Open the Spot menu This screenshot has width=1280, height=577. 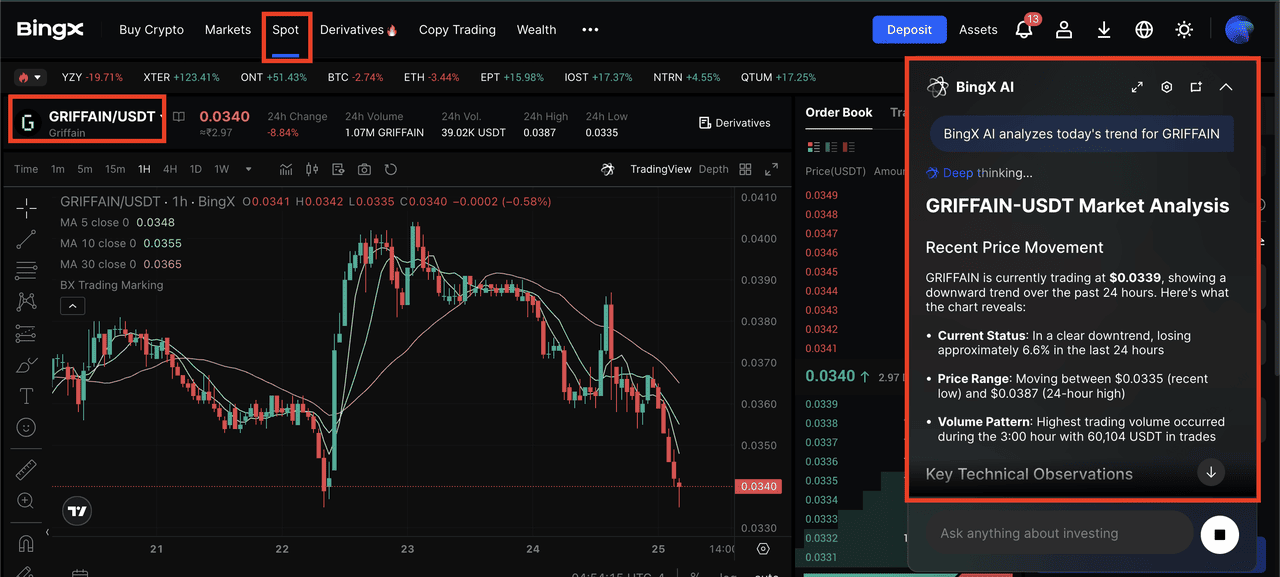(x=285, y=29)
